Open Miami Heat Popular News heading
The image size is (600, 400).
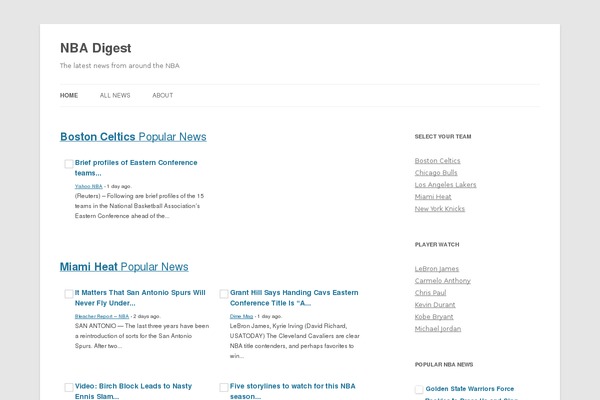(x=124, y=267)
